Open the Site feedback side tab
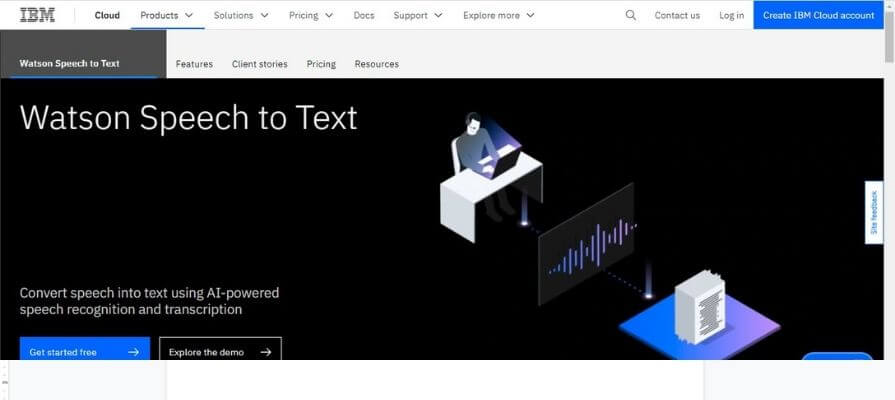The width and height of the screenshot is (895, 400). coord(874,212)
